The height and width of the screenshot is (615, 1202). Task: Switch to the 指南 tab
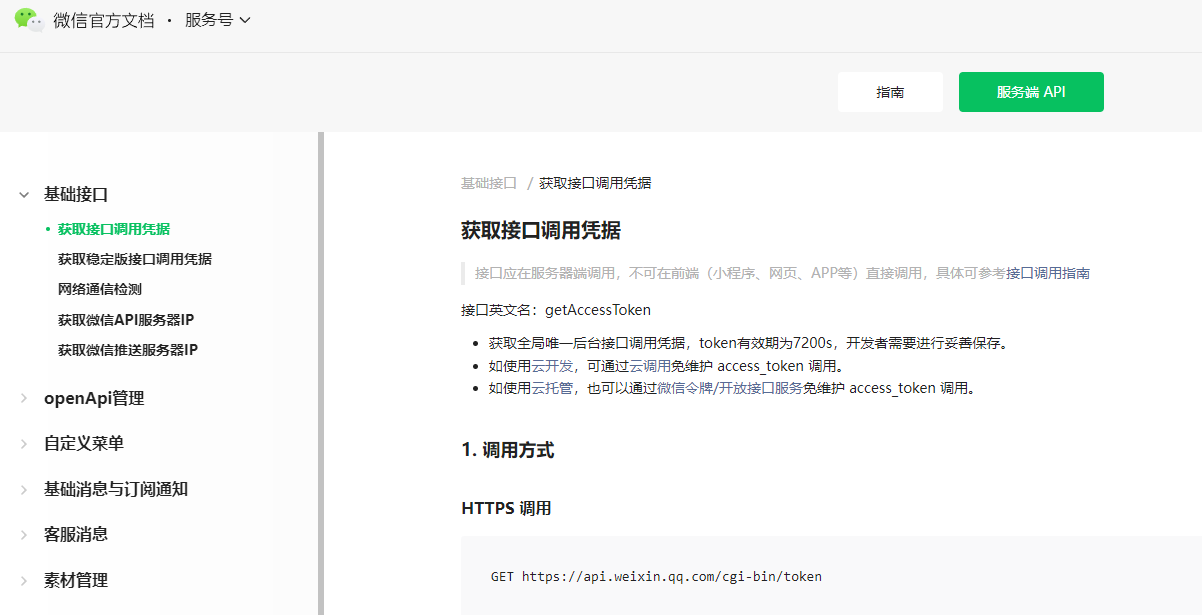[890, 92]
